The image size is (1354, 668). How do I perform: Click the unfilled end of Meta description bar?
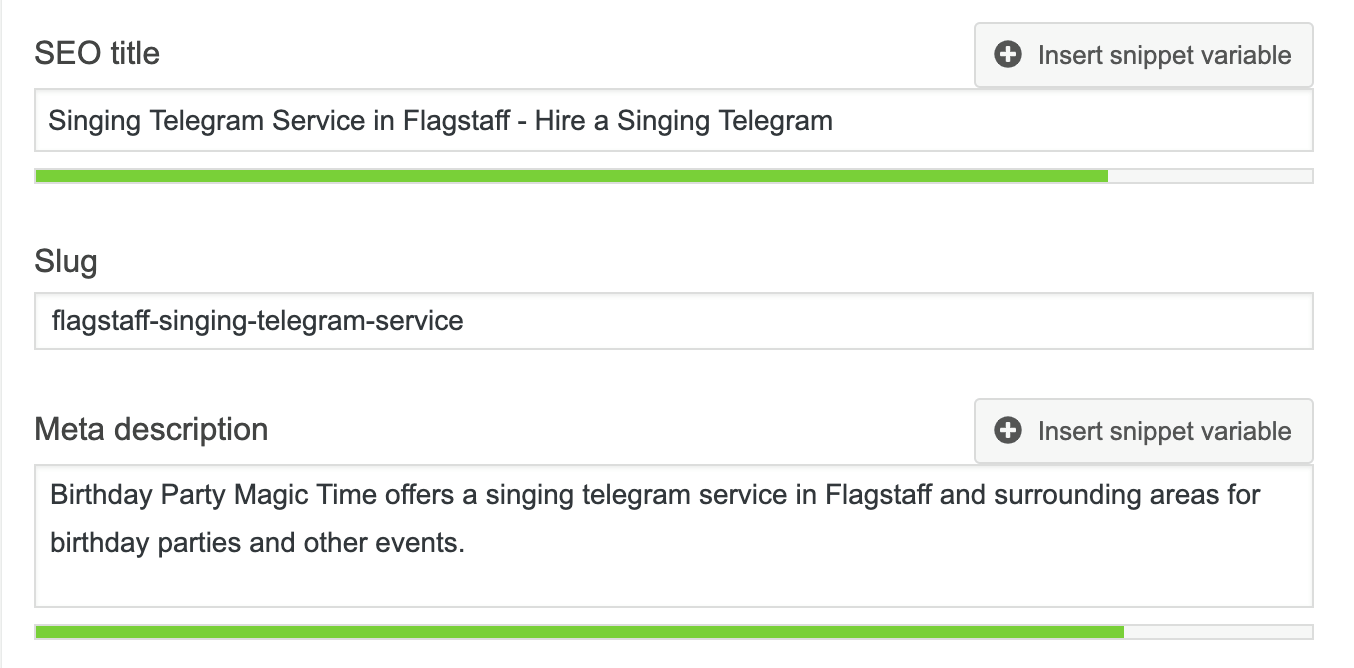click(1218, 632)
